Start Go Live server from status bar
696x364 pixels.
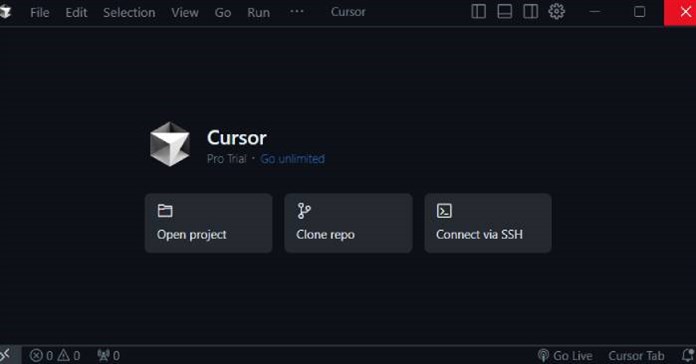coord(565,356)
